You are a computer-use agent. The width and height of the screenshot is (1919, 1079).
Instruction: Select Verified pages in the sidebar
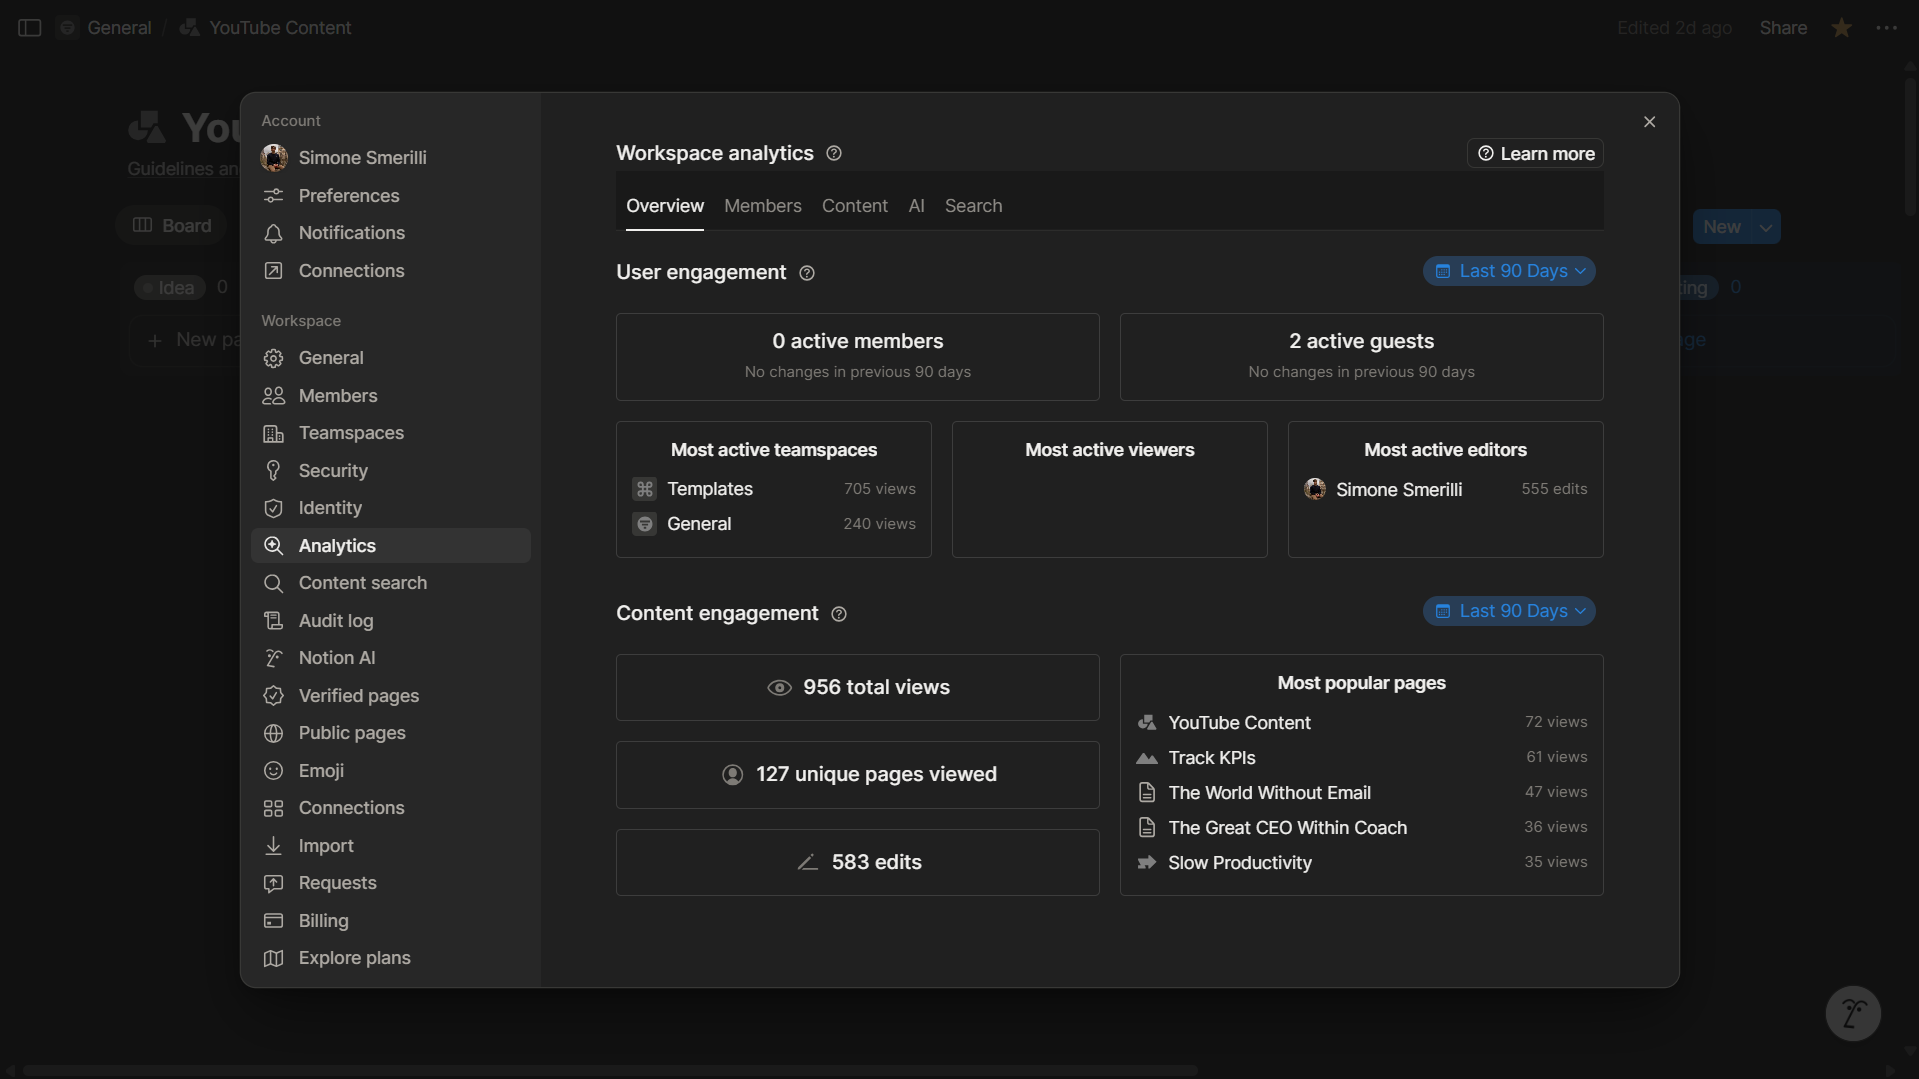354,695
